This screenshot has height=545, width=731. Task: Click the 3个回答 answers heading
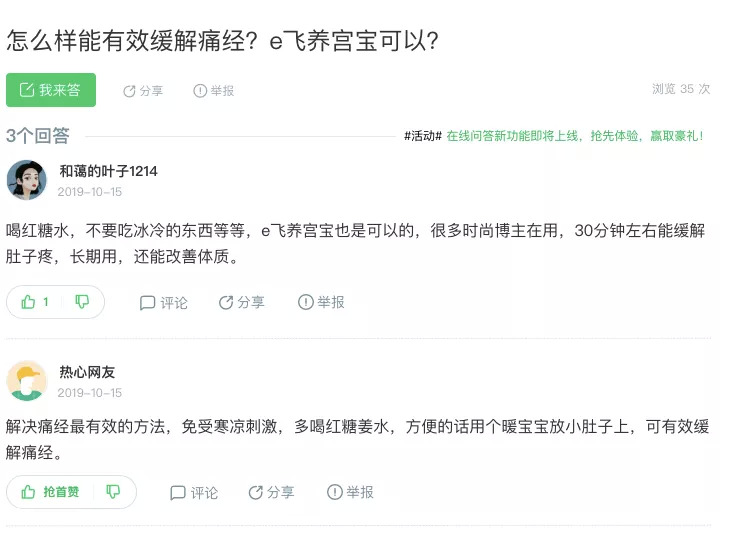[38, 136]
